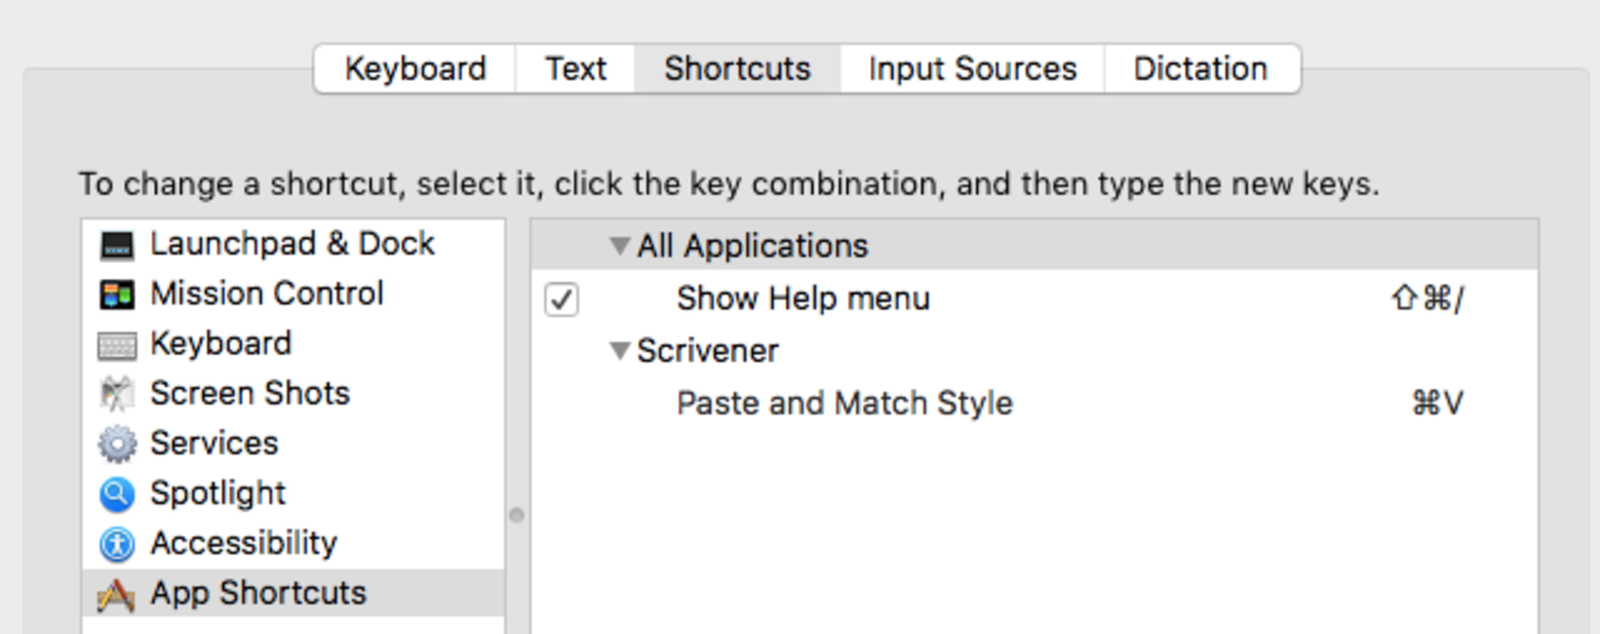This screenshot has height=634, width=1600.
Task: Click the Launchpad & Dock icon
Action: point(117,245)
